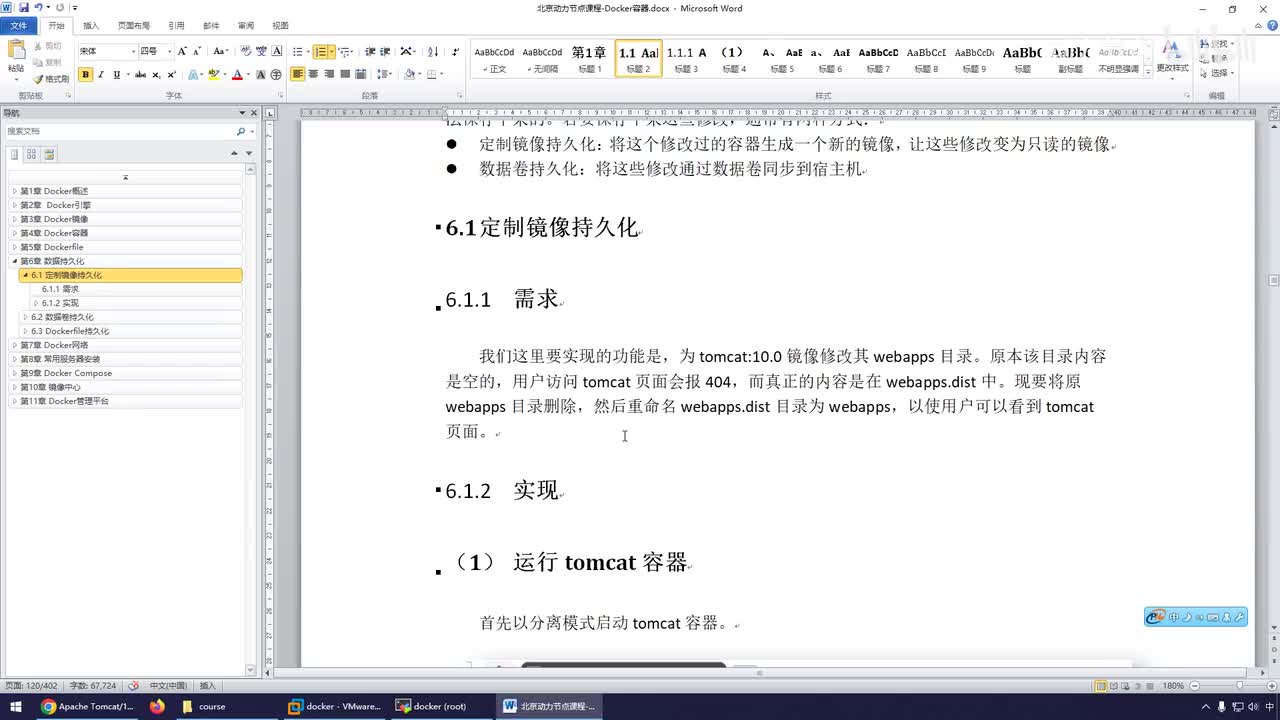Expand 6.2 数据卷持久化 node
This screenshot has height=720, width=1280.
(x=25, y=317)
